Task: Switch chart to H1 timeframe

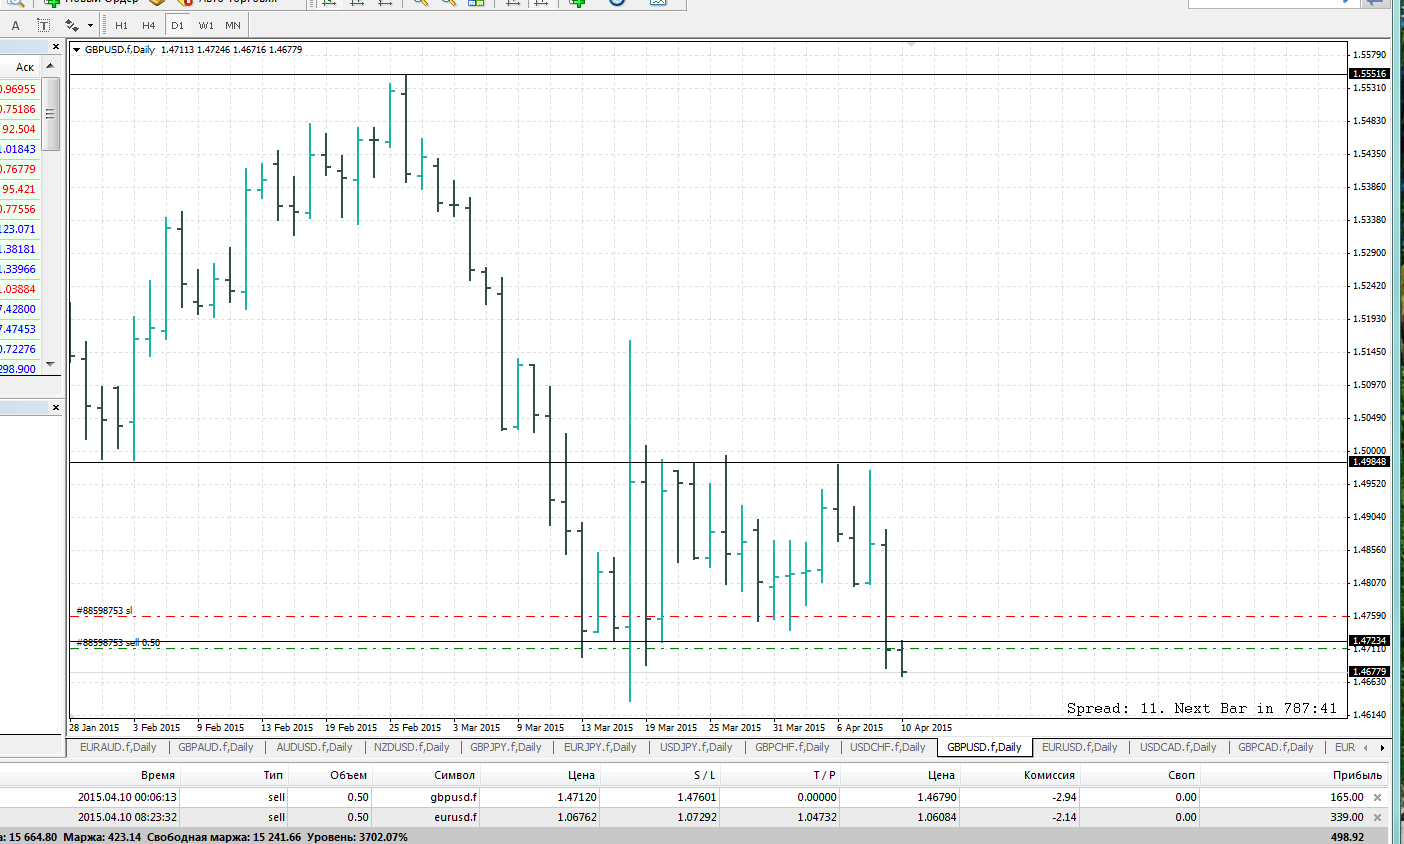Action: point(121,25)
